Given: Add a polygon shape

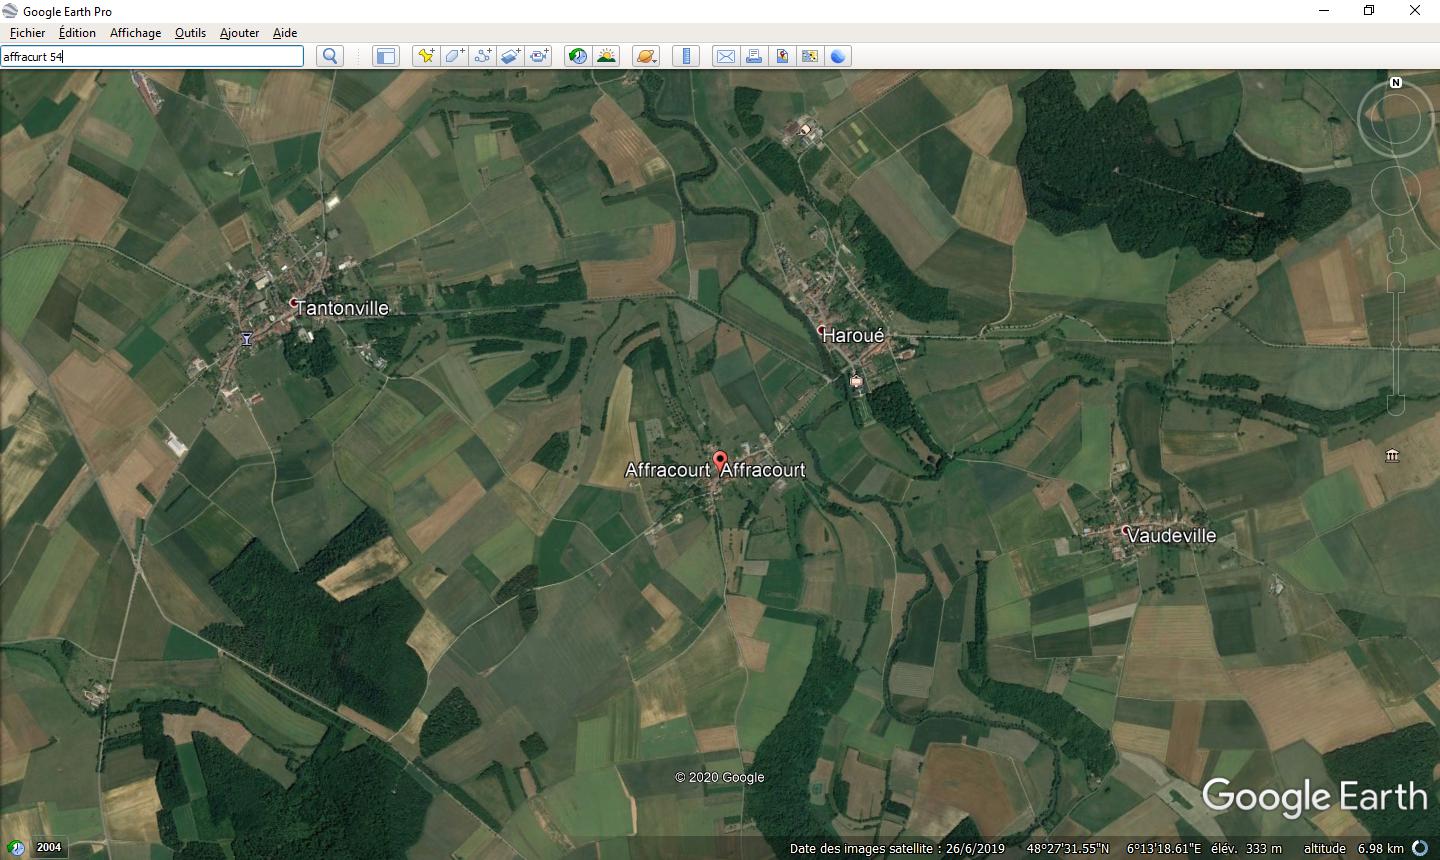Looking at the screenshot, I should point(454,56).
